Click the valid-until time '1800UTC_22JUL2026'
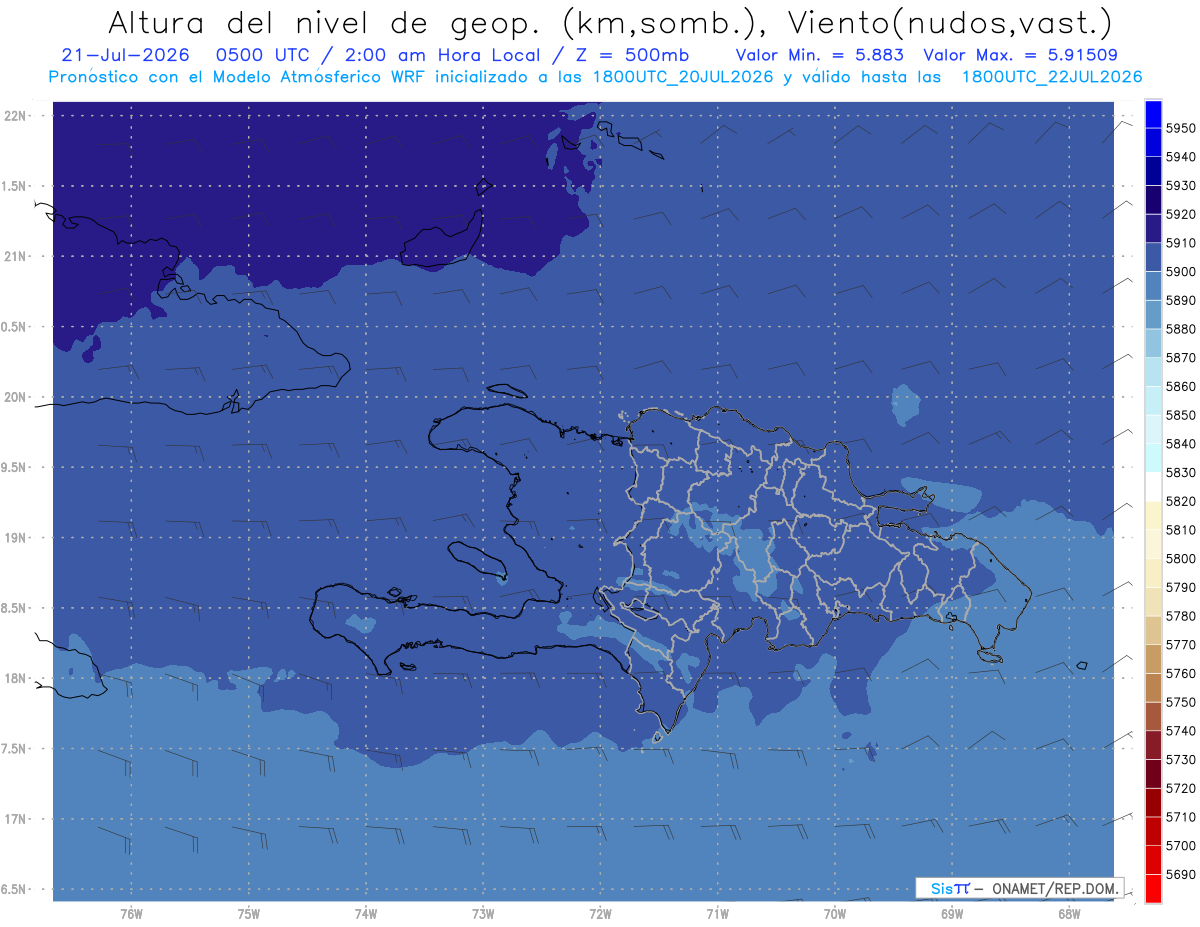This screenshot has width=1200, height=927. (x=1051, y=77)
